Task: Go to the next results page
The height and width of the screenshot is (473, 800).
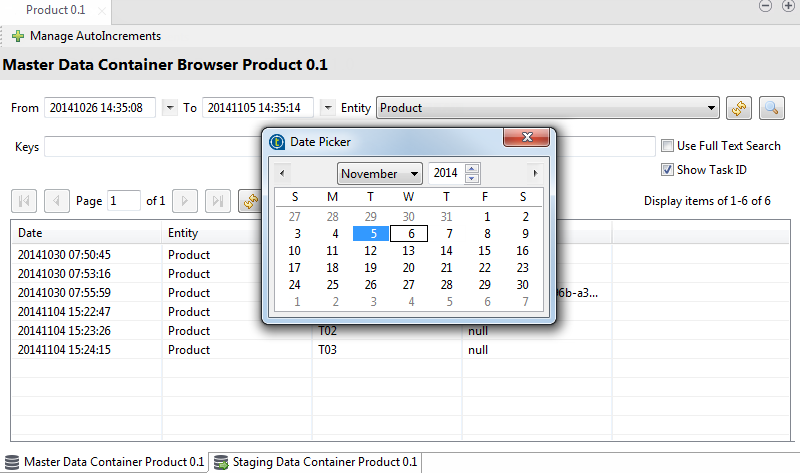Action: (x=184, y=201)
